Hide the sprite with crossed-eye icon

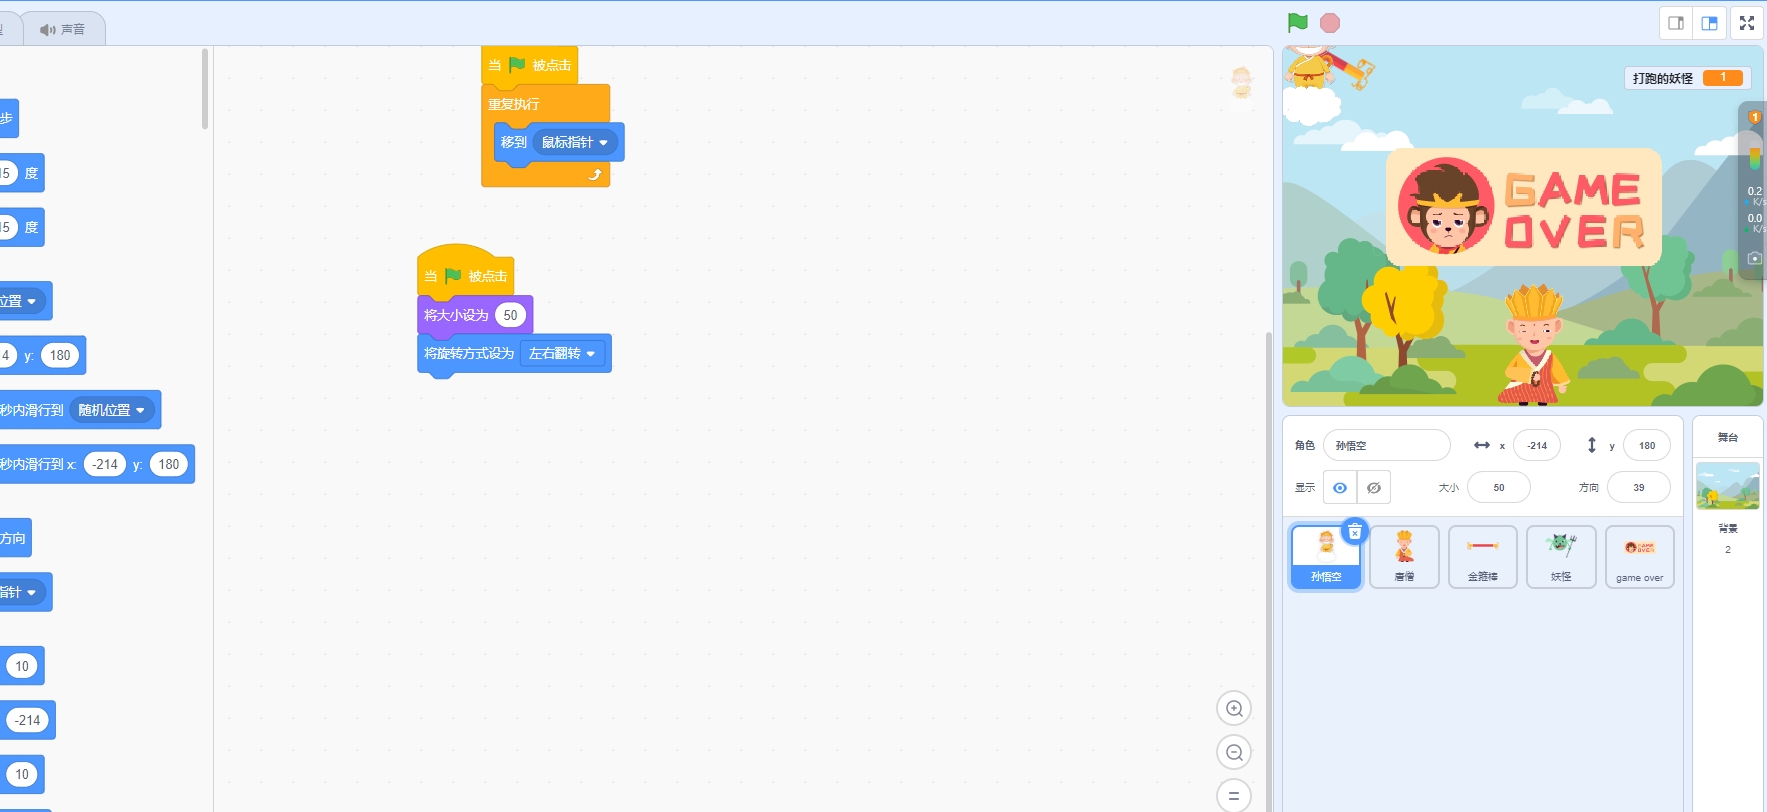[1374, 488]
